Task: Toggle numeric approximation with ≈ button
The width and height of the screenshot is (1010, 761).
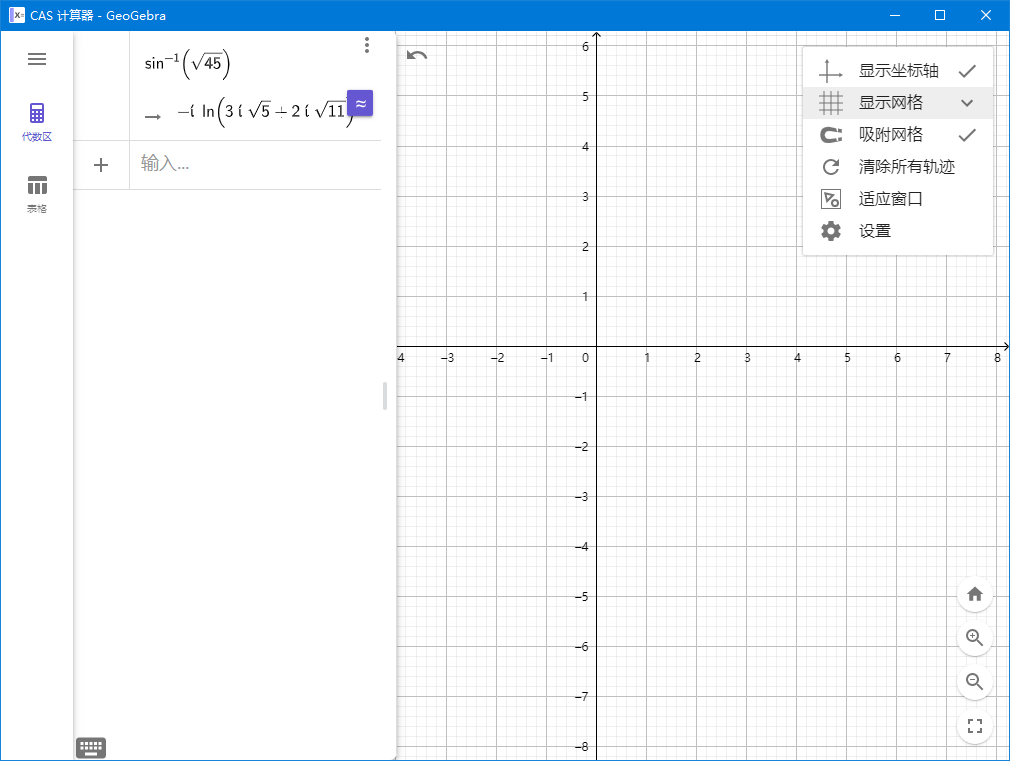Action: coord(360,103)
